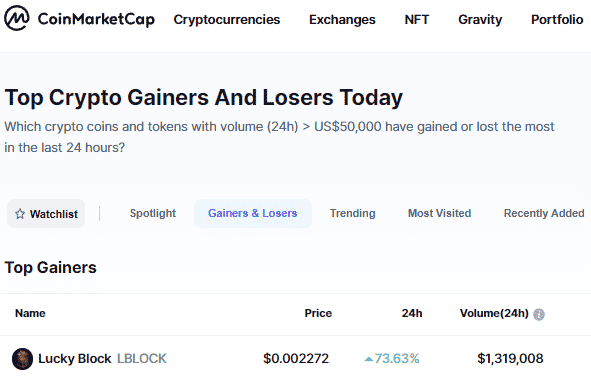
Task: Click the CoinMarketCap logo icon
Action: tap(17, 18)
